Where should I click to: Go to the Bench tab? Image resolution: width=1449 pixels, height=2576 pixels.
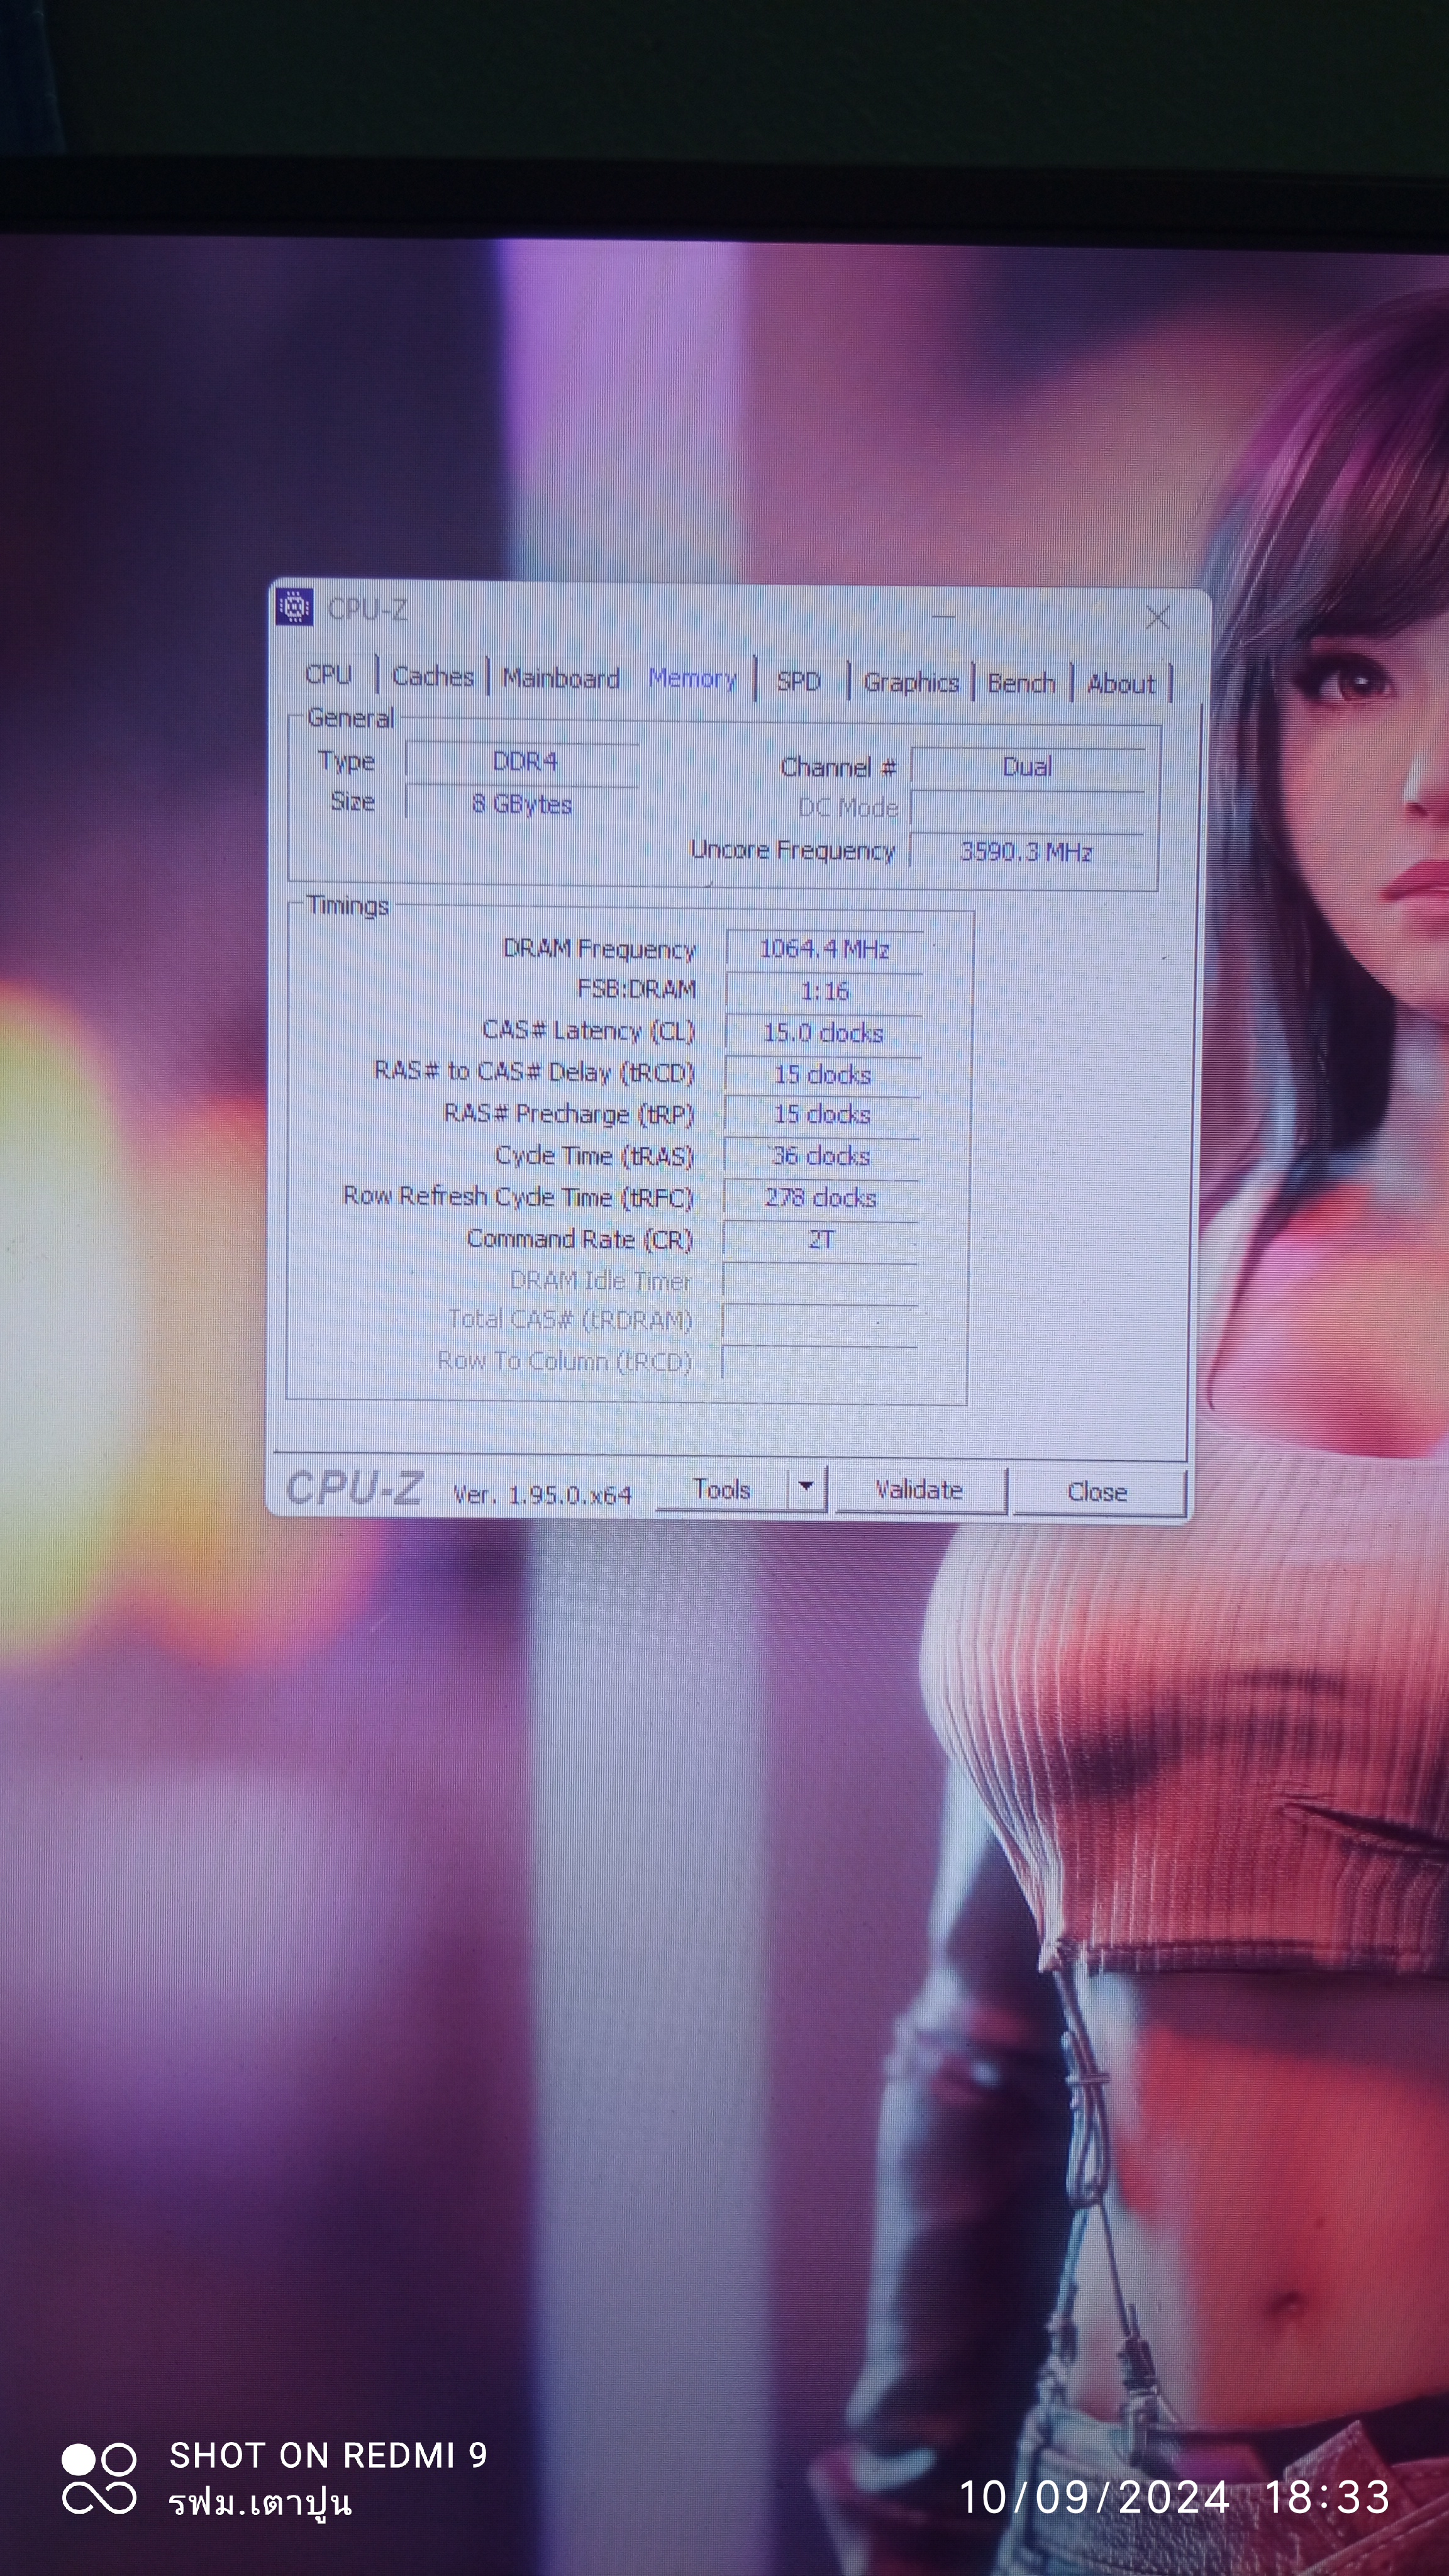click(1021, 683)
